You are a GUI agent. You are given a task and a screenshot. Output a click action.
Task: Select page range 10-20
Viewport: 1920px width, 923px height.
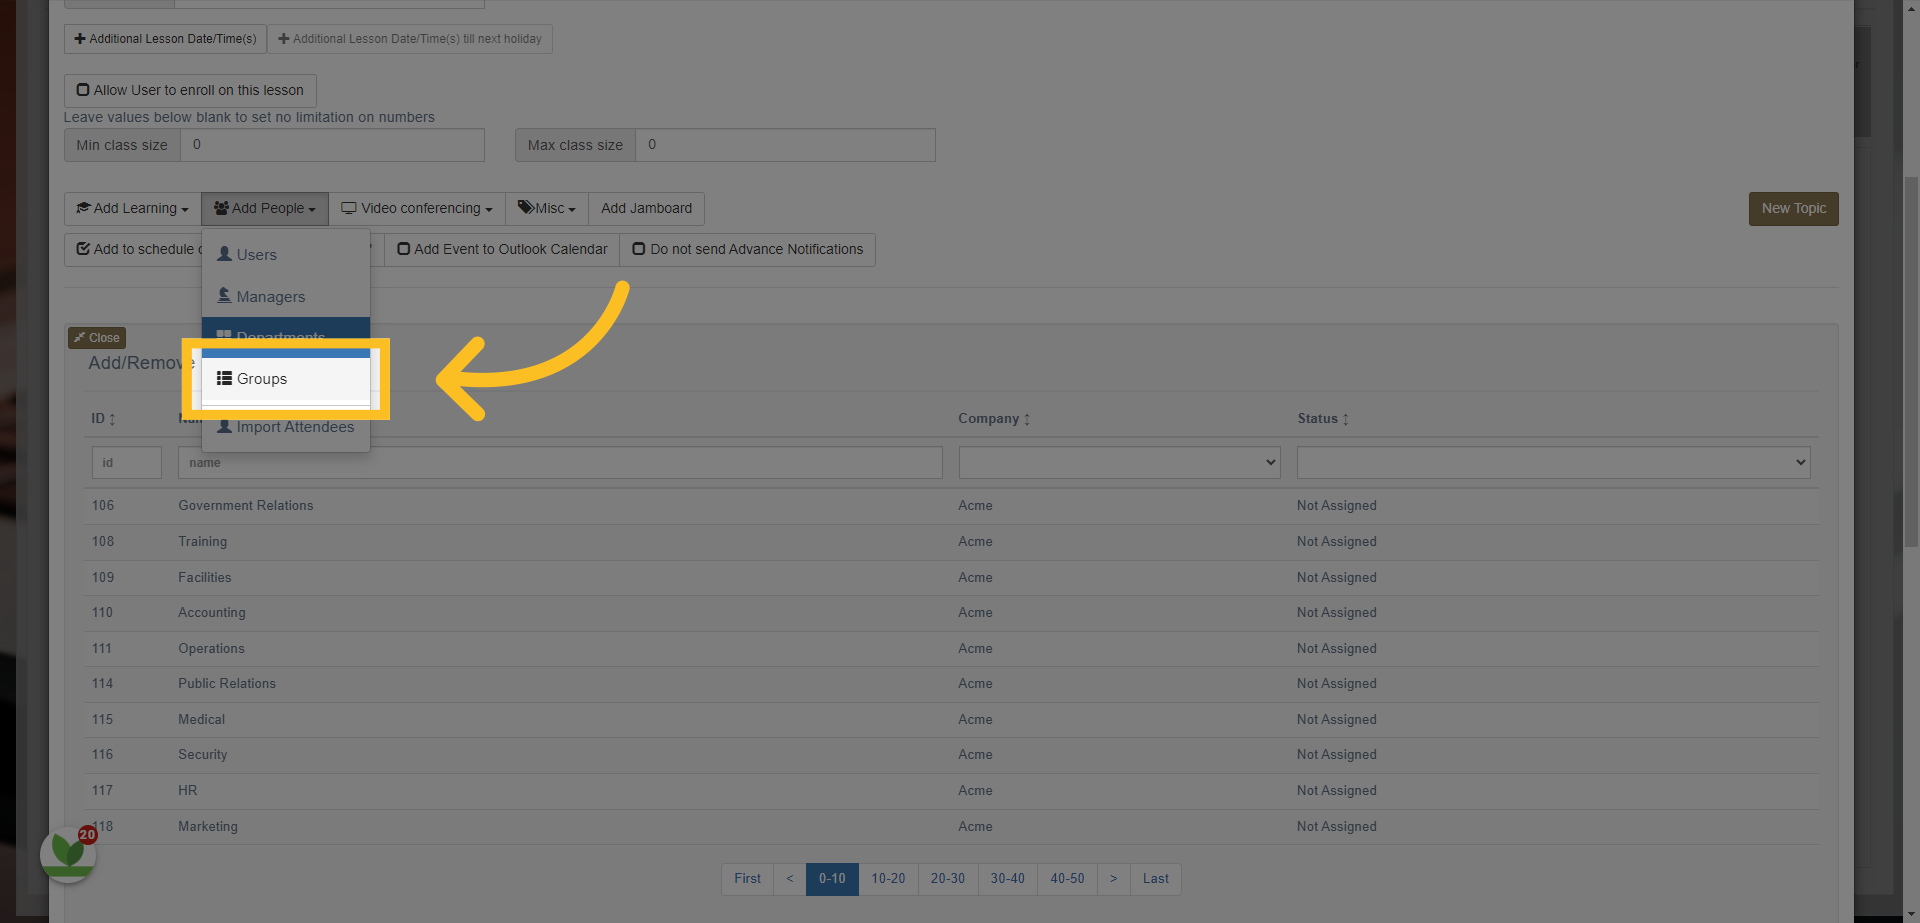click(888, 879)
